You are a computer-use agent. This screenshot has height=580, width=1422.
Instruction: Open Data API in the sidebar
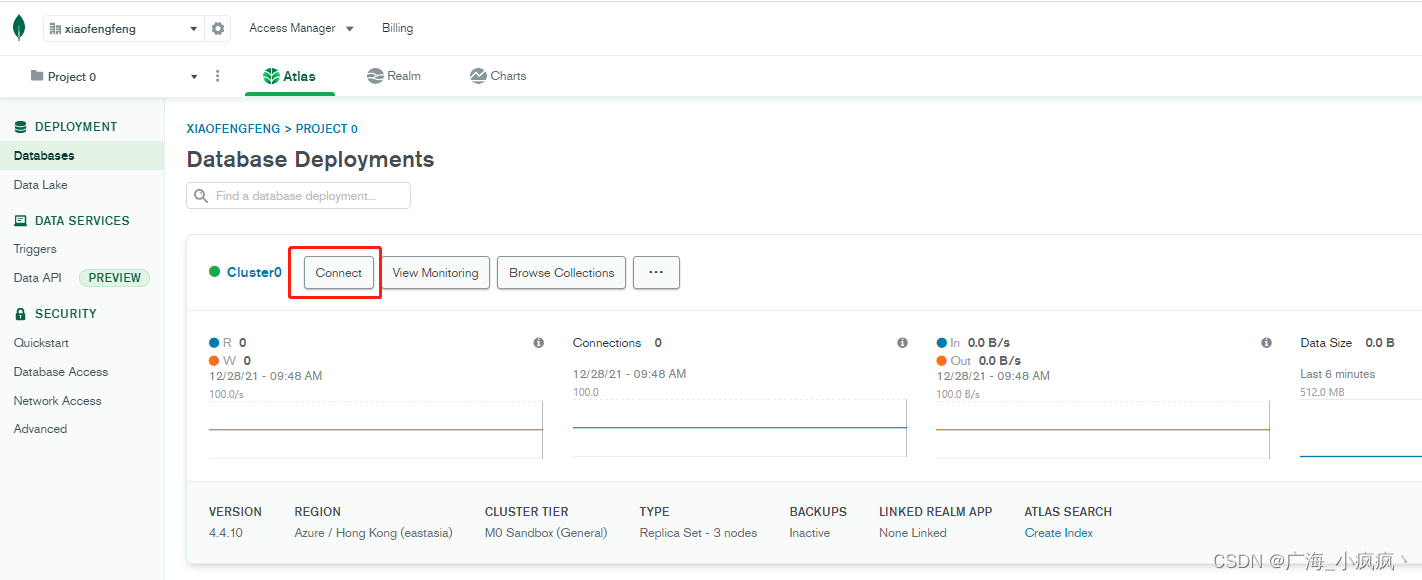point(37,278)
